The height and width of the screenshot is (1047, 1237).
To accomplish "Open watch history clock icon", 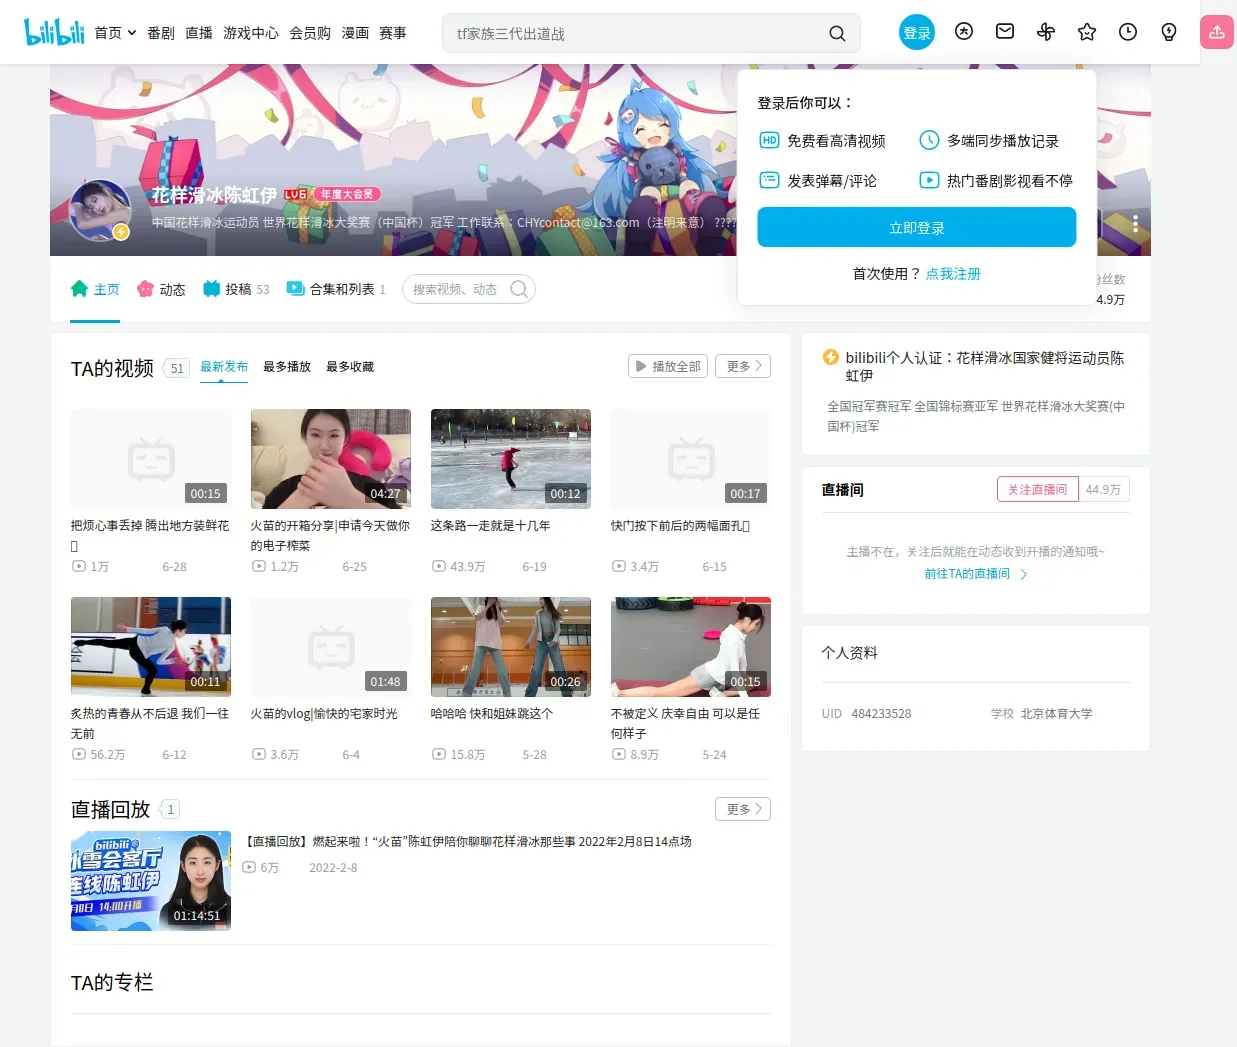I will [x=1128, y=32].
